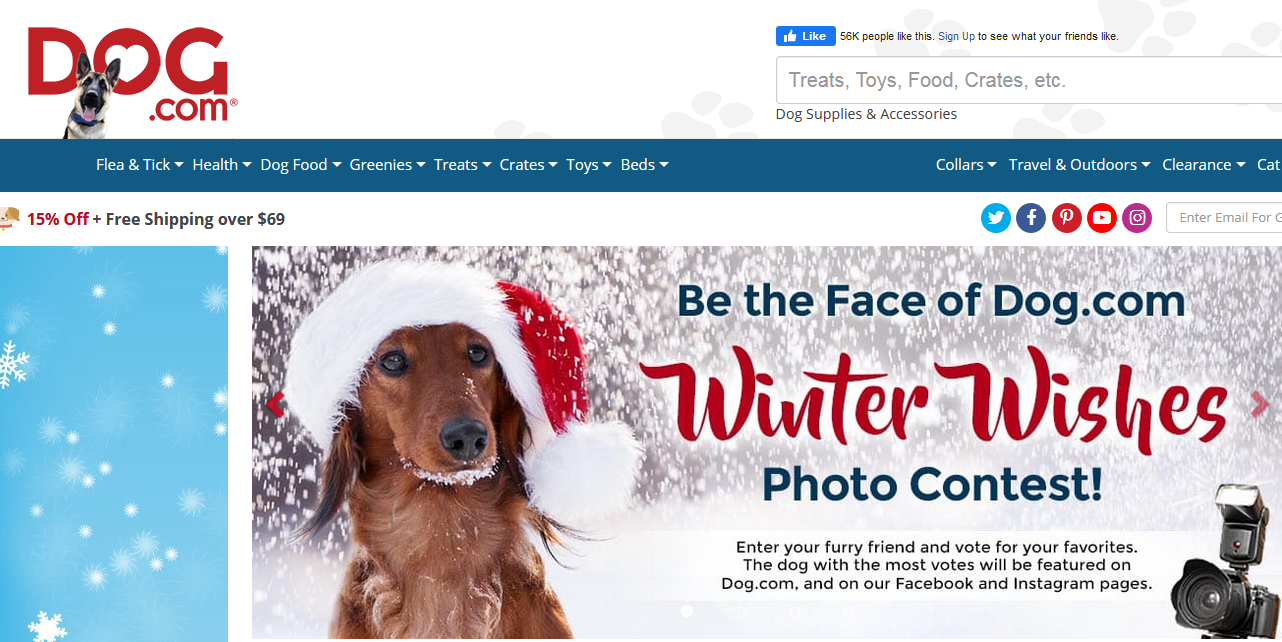Click the Facebook Like button
Image resolution: width=1282 pixels, height=642 pixels.
coord(805,36)
